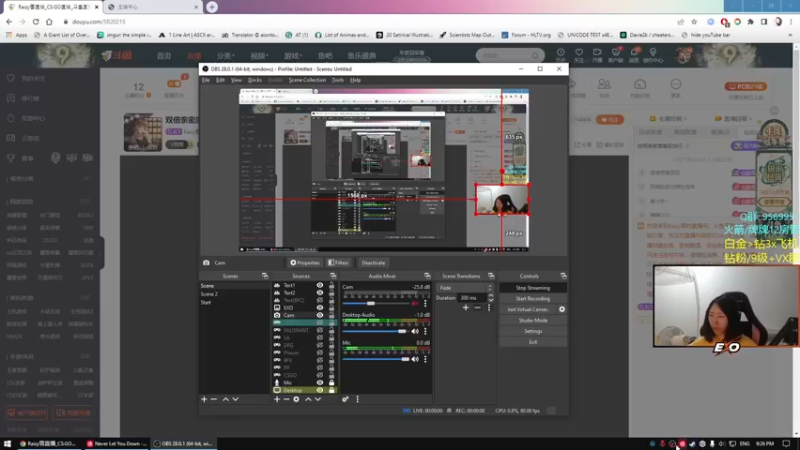
Task: Mute the Mic audio channel
Action: pyautogui.click(x=415, y=359)
